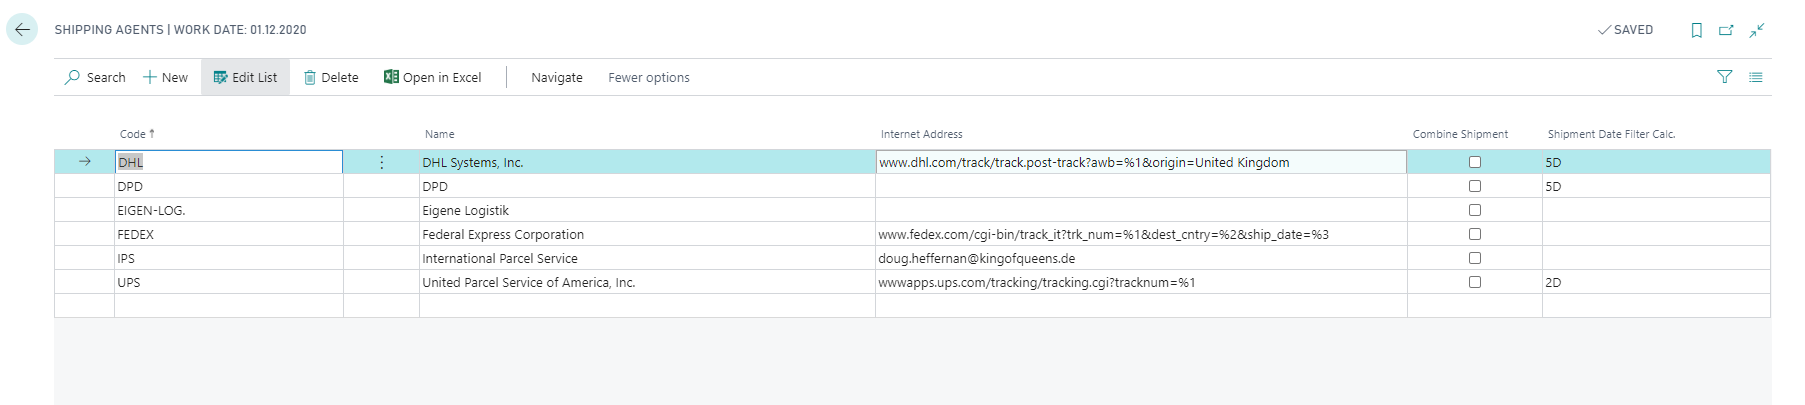The image size is (1805, 405).
Task: Check Combine Shipment for UPS
Action: 1475,282
